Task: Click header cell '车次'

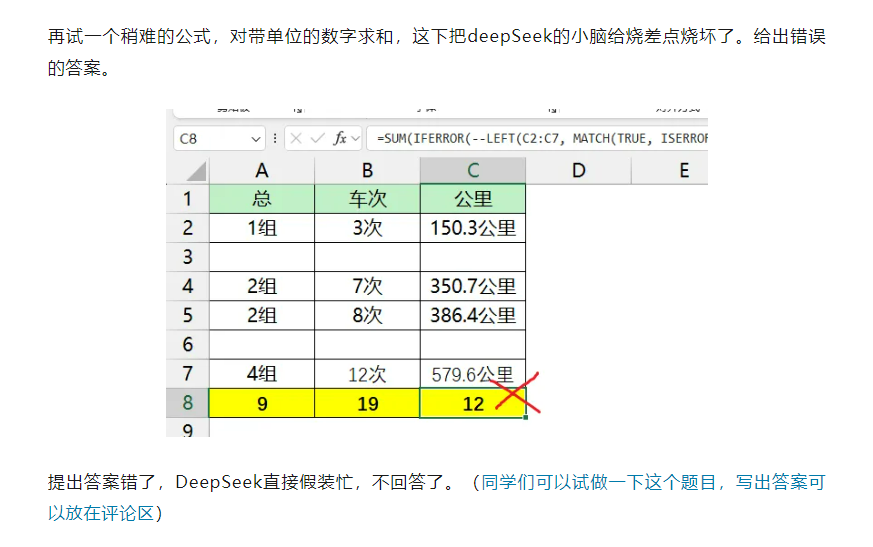Action: (x=367, y=199)
